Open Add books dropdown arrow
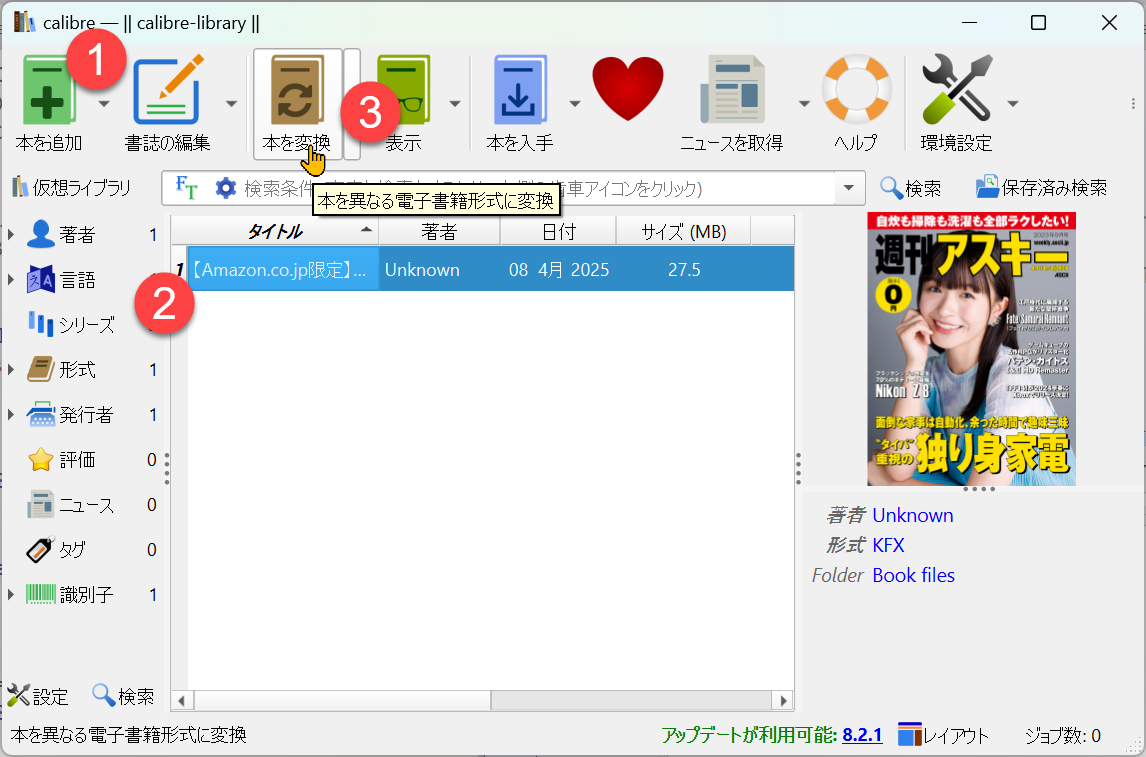This screenshot has width=1146, height=757. click(x=104, y=104)
